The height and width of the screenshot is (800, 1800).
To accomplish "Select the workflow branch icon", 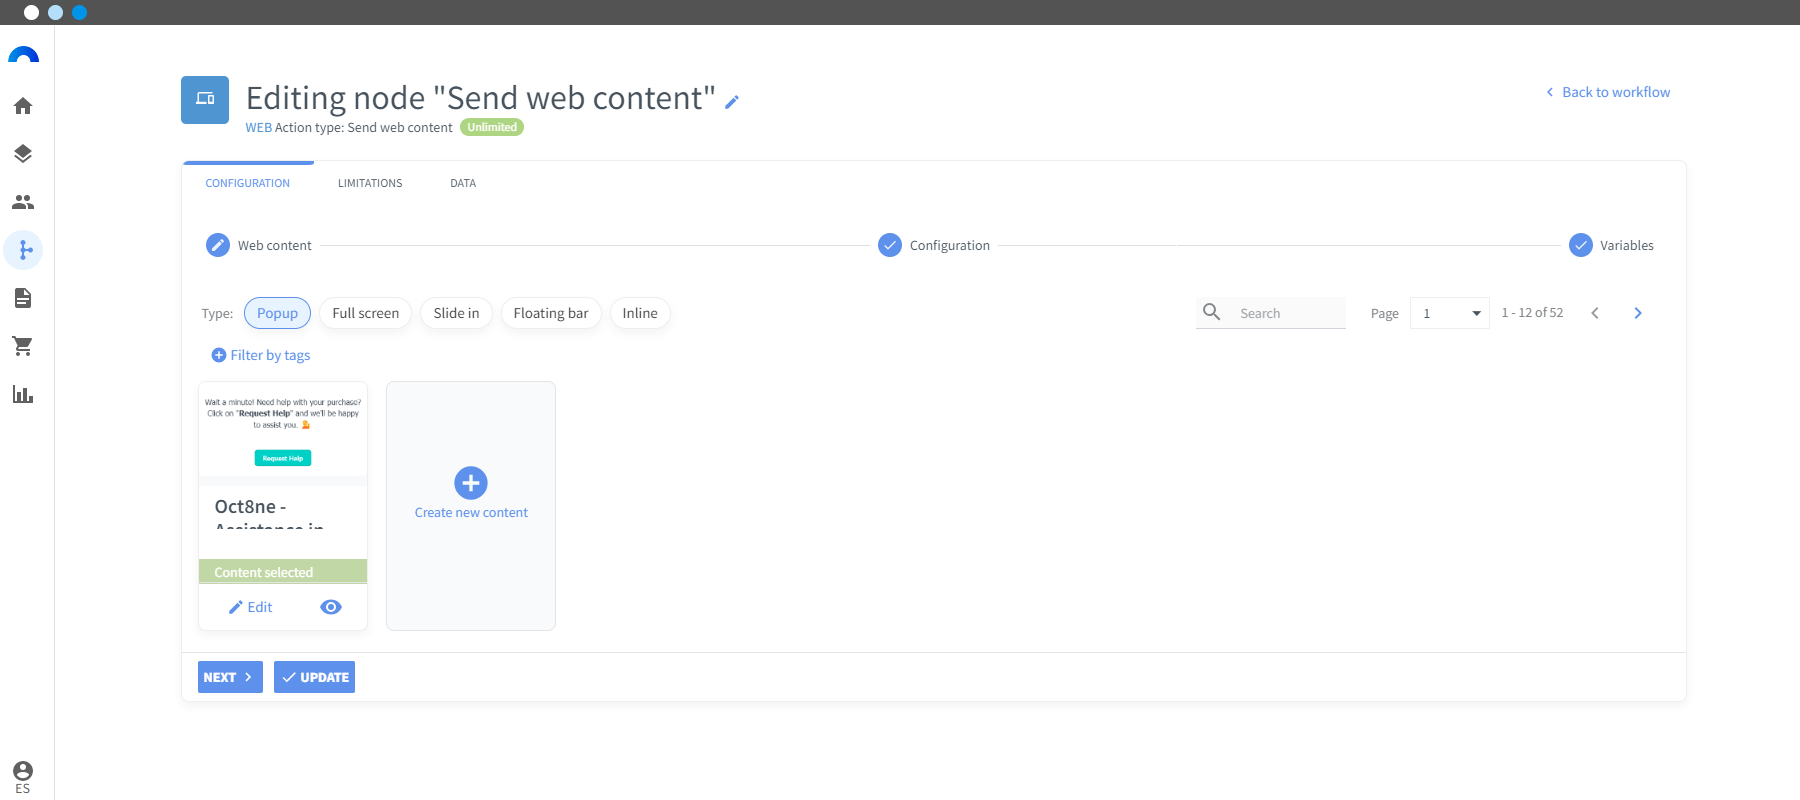I will coord(23,250).
